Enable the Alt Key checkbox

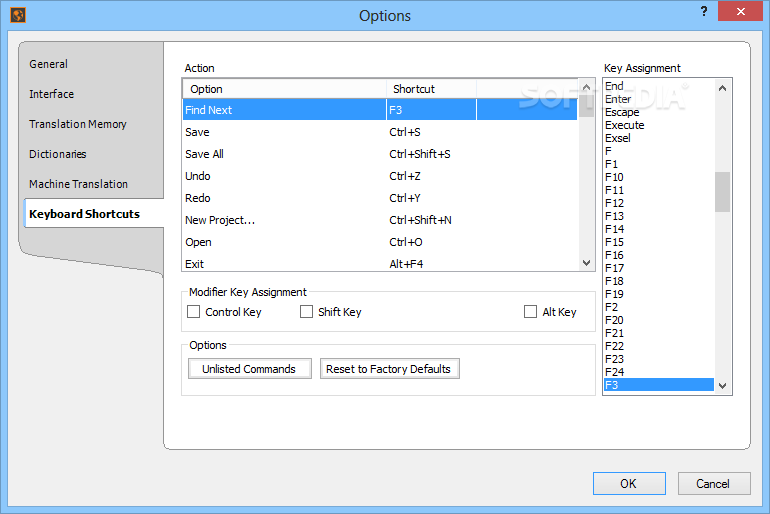[x=530, y=312]
